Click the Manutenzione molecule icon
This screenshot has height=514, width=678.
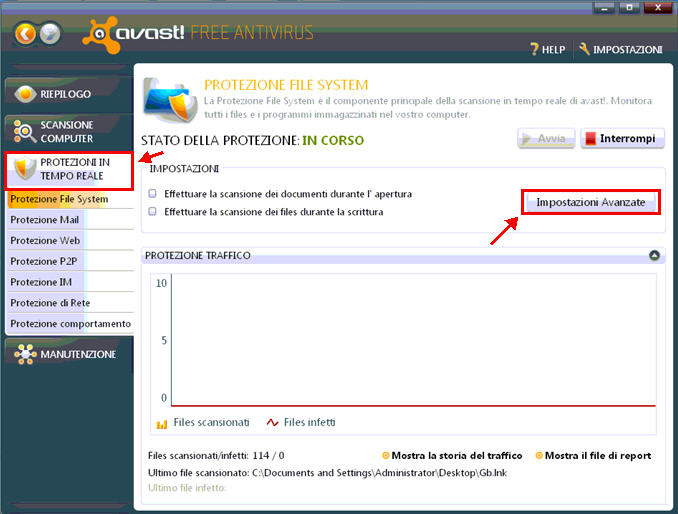[25, 354]
